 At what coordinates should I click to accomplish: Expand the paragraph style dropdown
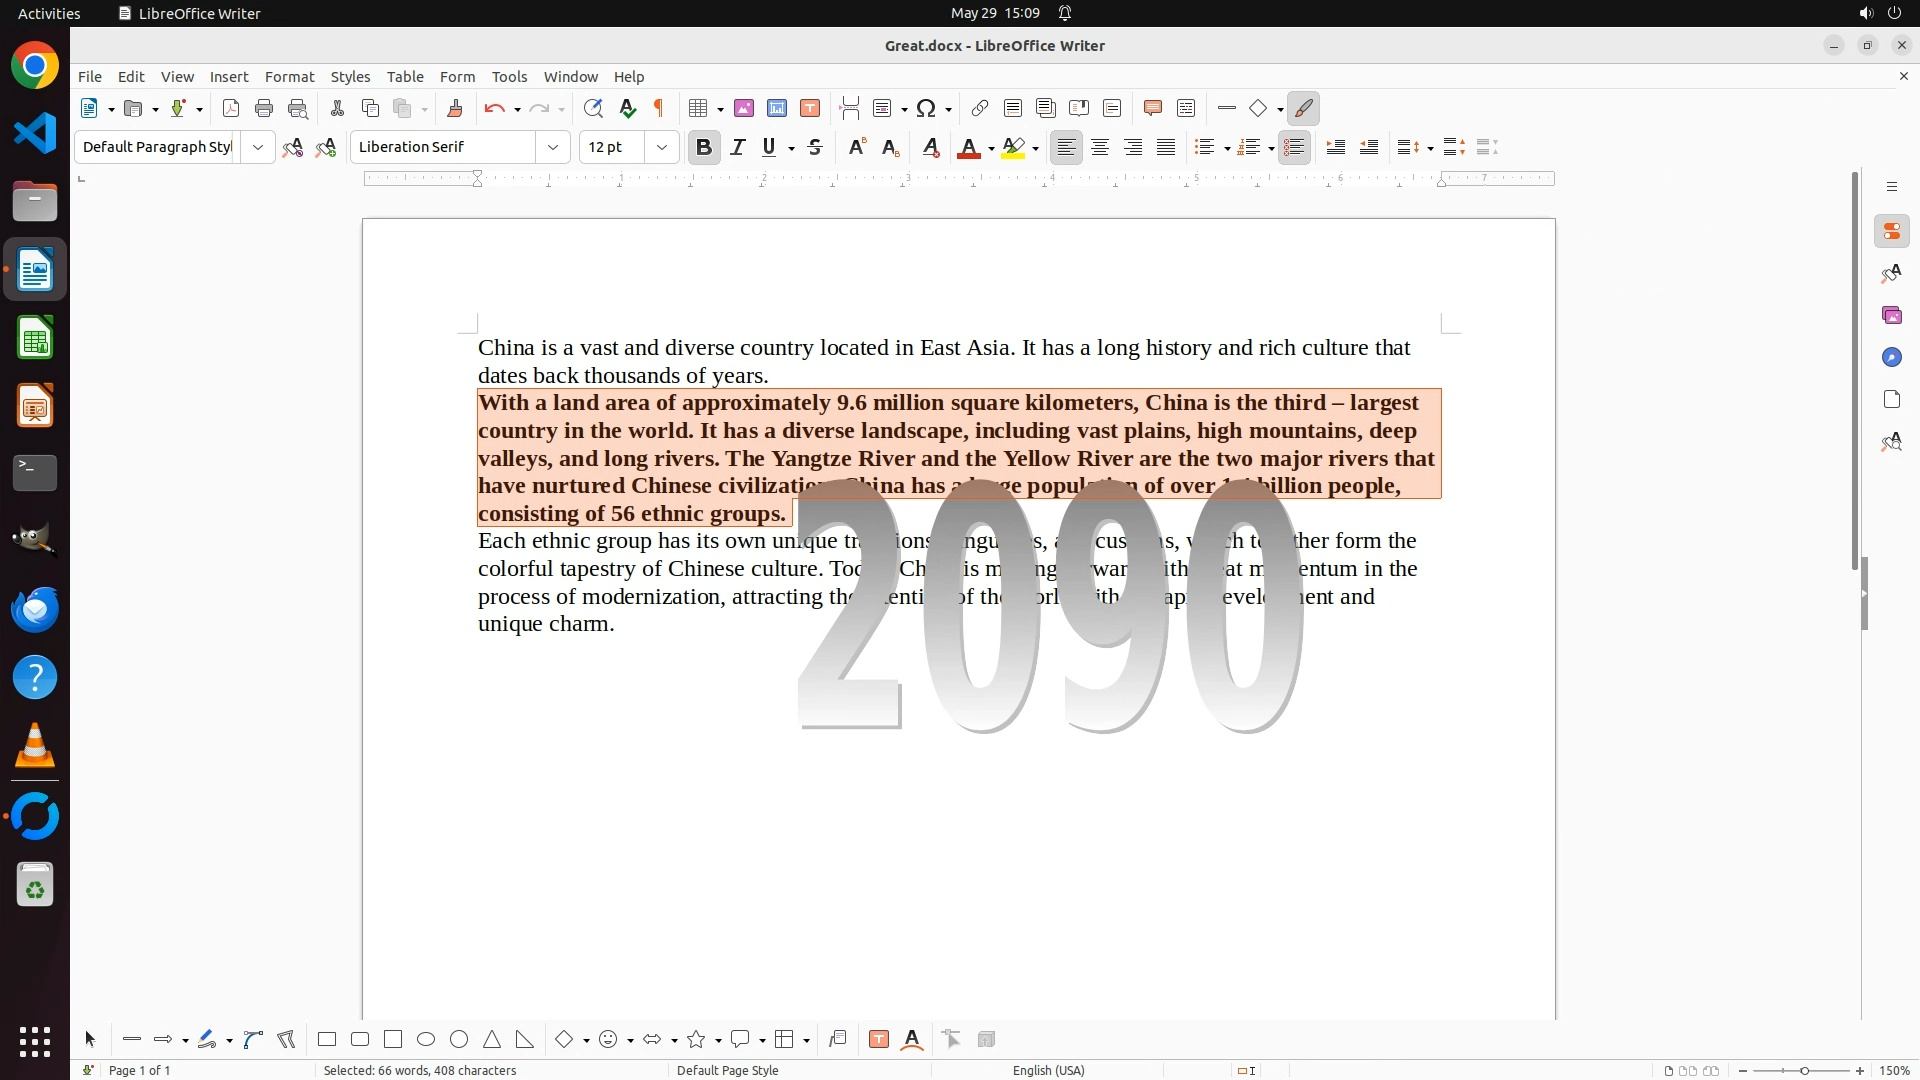[x=258, y=147]
